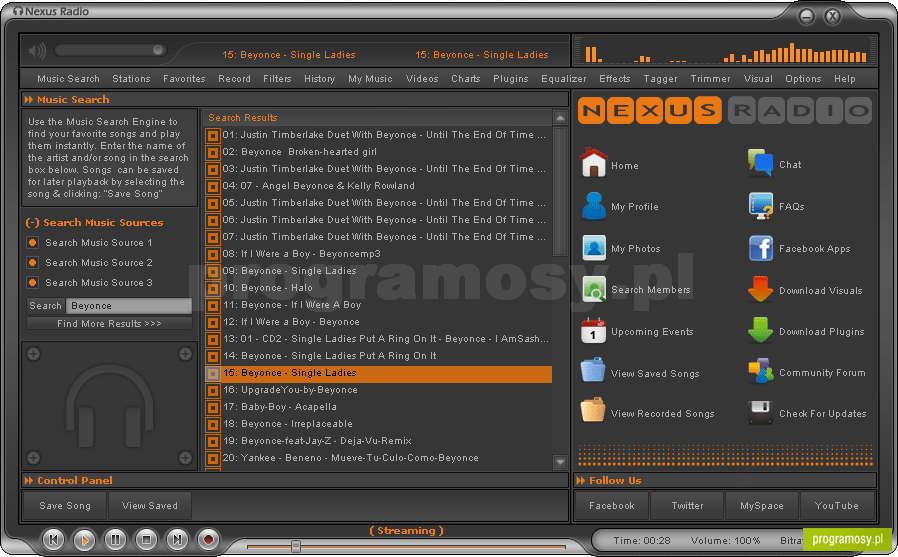
Task: Open the Tagger menu
Action: 660,79
